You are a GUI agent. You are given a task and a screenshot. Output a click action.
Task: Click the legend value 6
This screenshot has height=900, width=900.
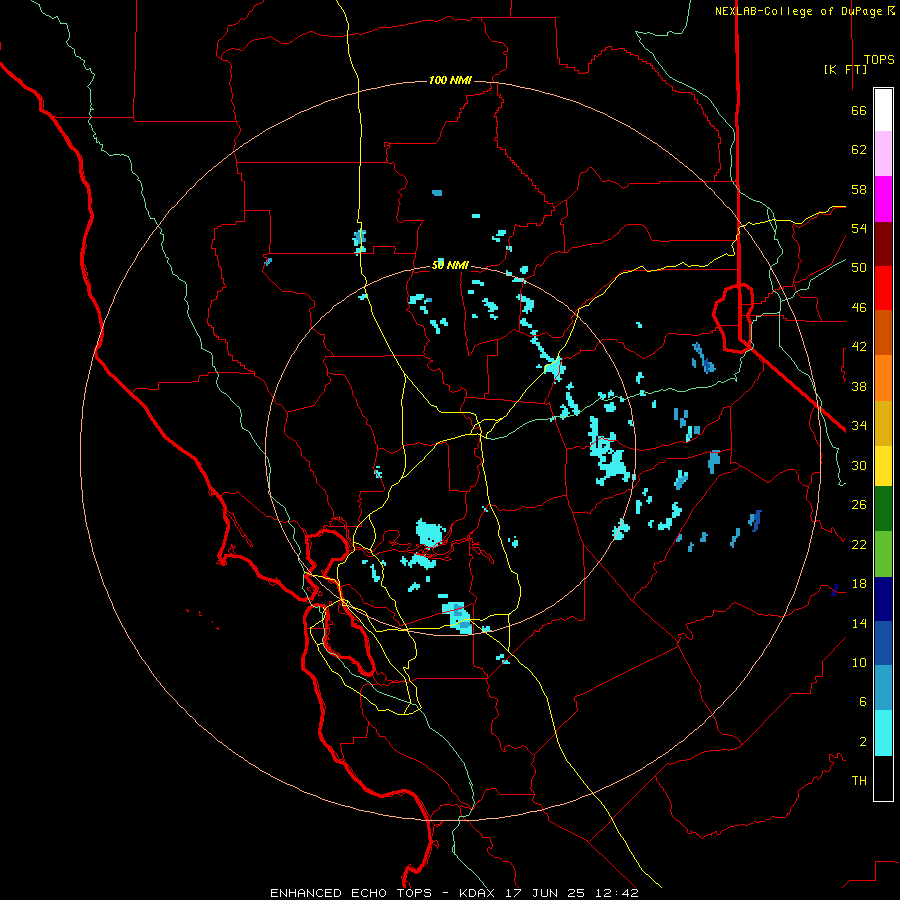[x=863, y=702]
